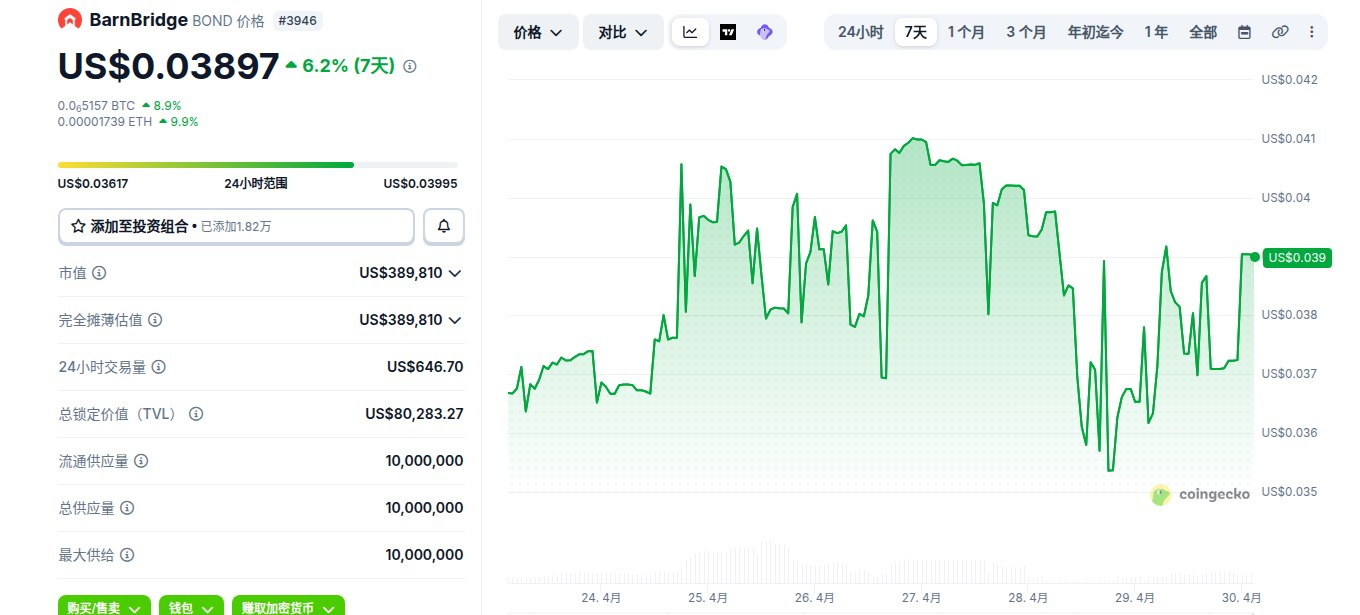Image resolution: width=1360 pixels, height=615 pixels.
Task: Select the 全部 time range
Action: click(1203, 32)
